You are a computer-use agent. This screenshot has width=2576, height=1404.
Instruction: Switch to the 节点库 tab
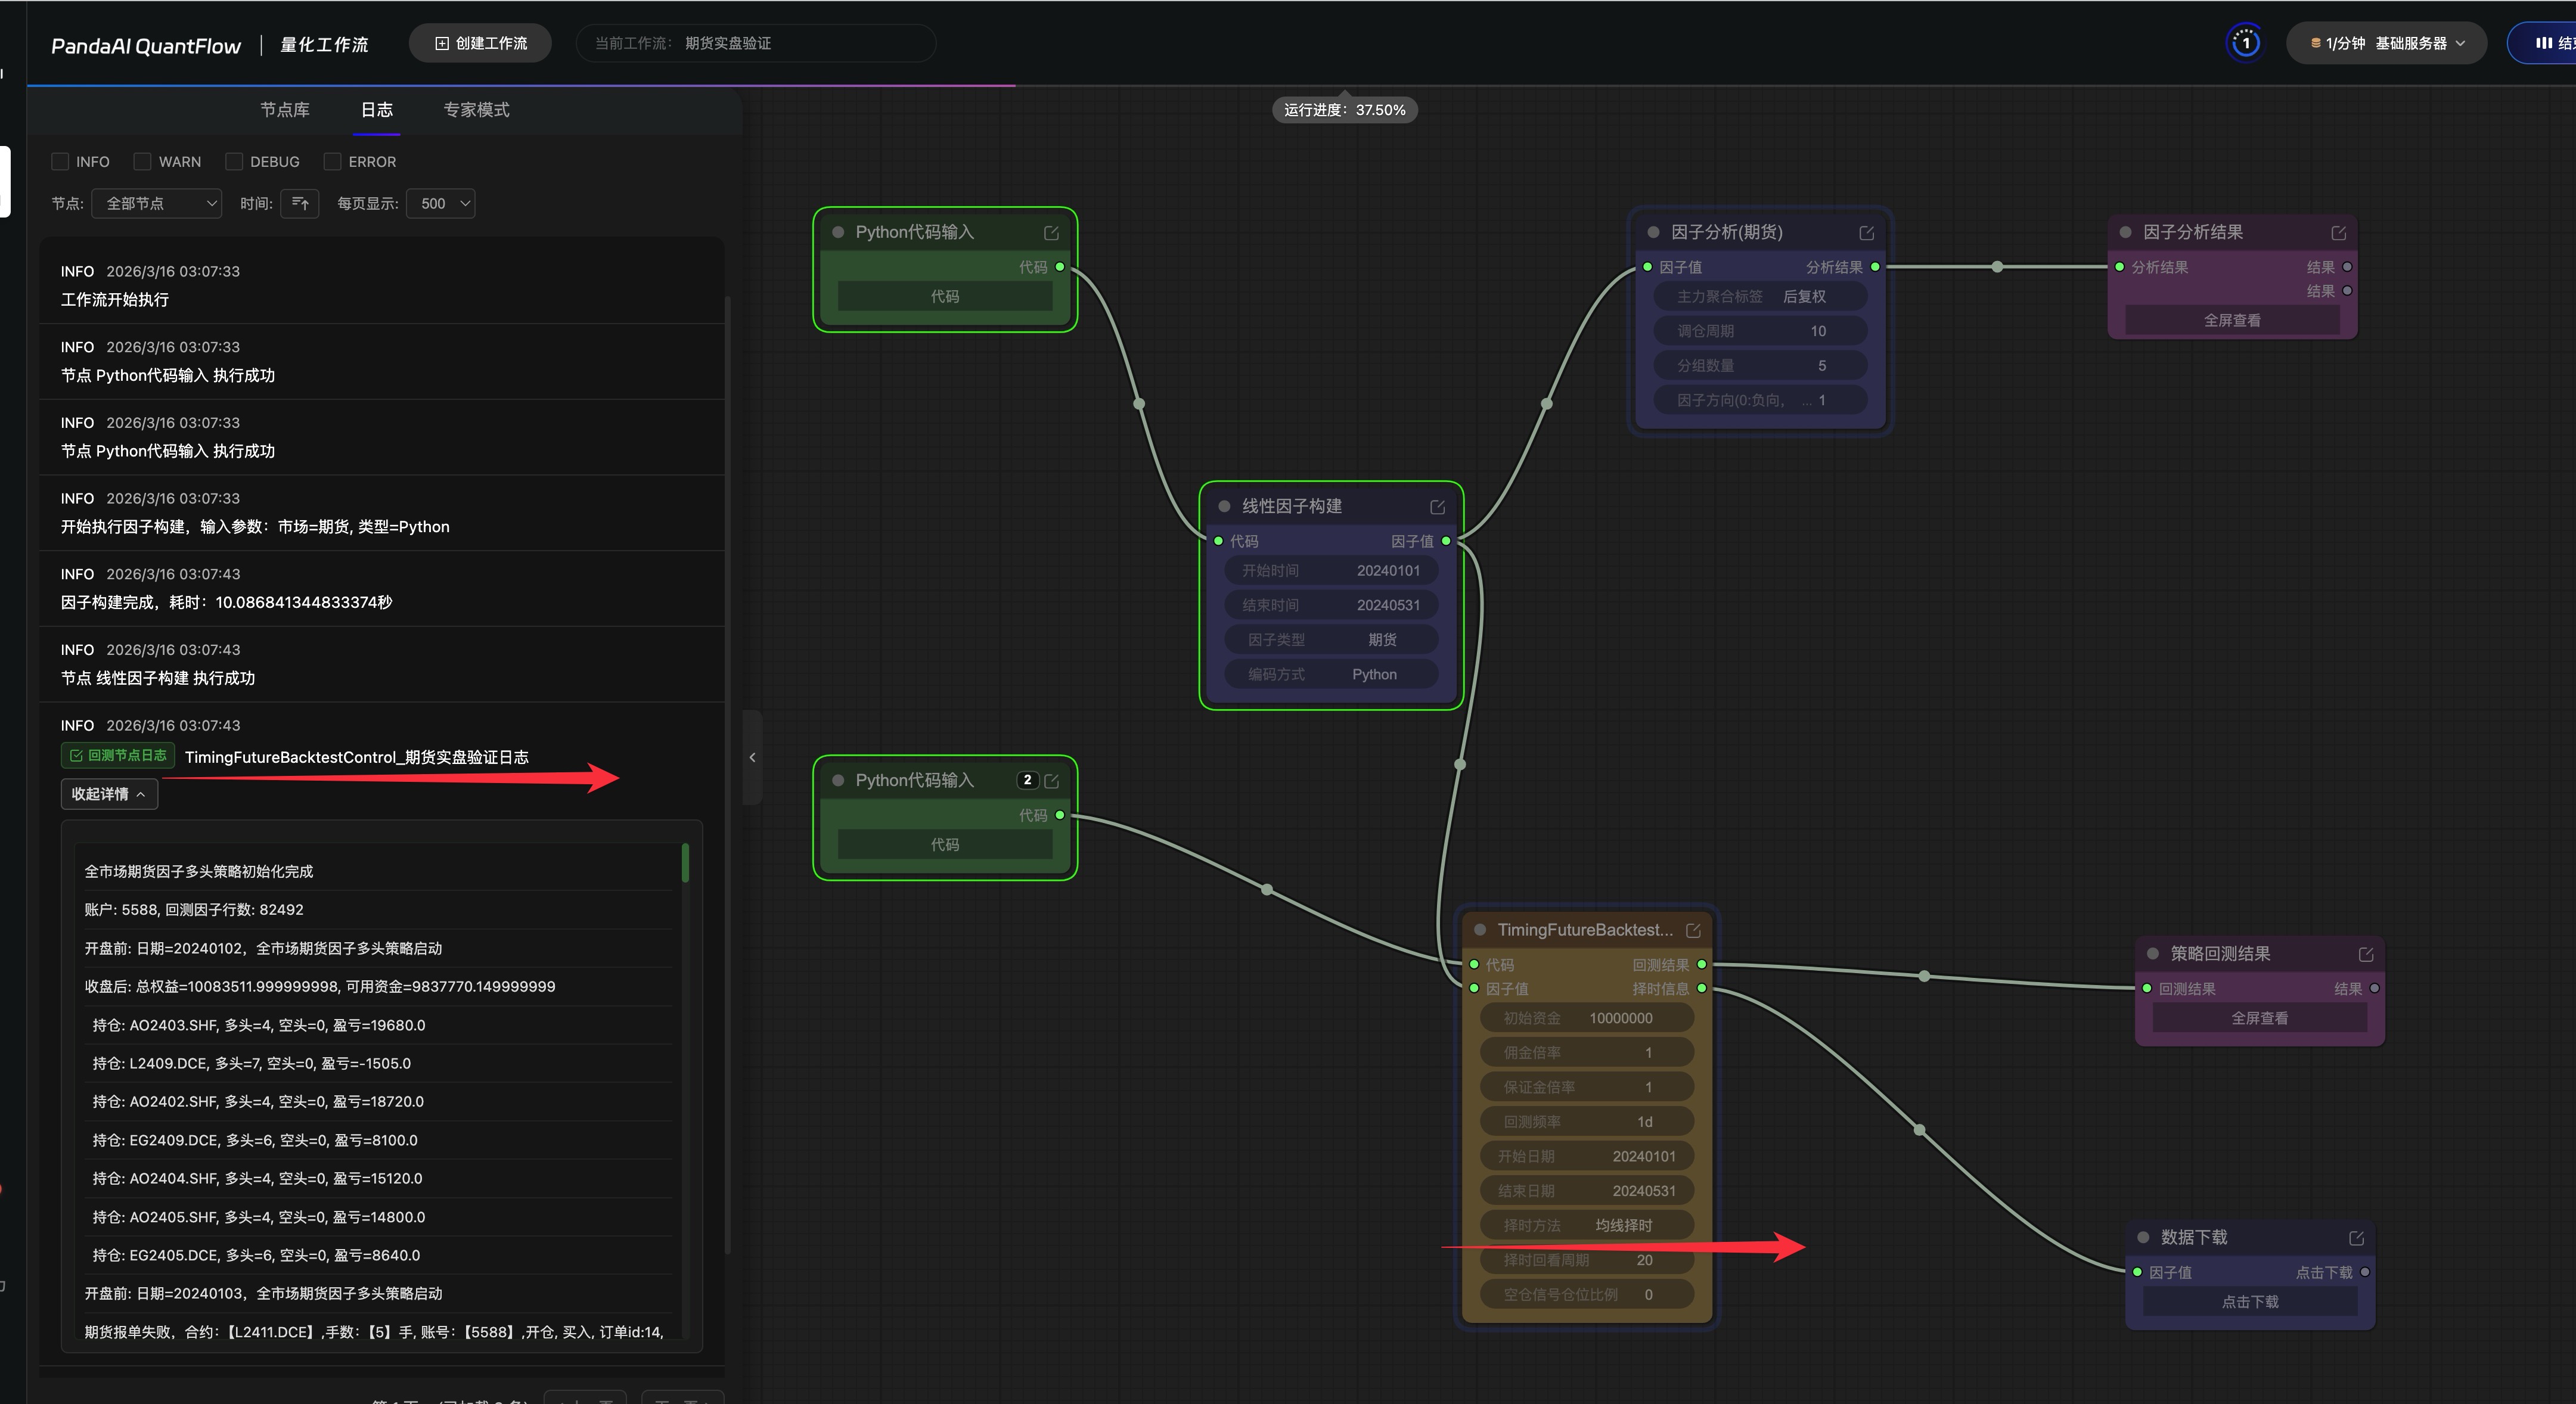click(285, 110)
